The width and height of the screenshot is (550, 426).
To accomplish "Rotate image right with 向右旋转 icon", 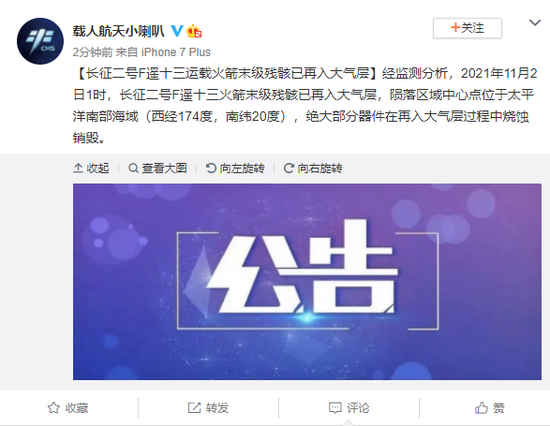I will (288, 168).
